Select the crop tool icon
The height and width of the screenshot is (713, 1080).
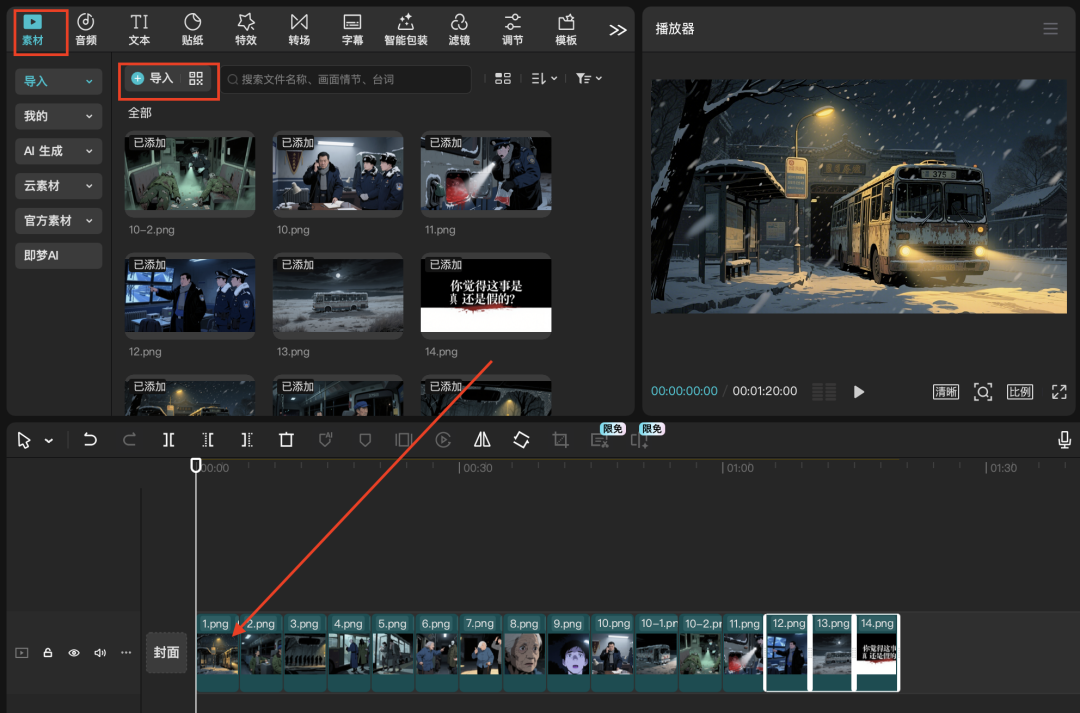click(x=560, y=440)
